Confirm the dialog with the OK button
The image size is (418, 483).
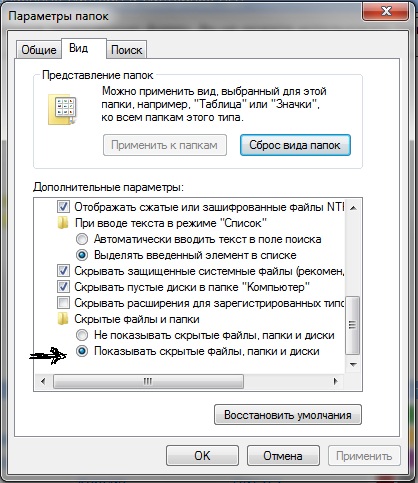(202, 456)
